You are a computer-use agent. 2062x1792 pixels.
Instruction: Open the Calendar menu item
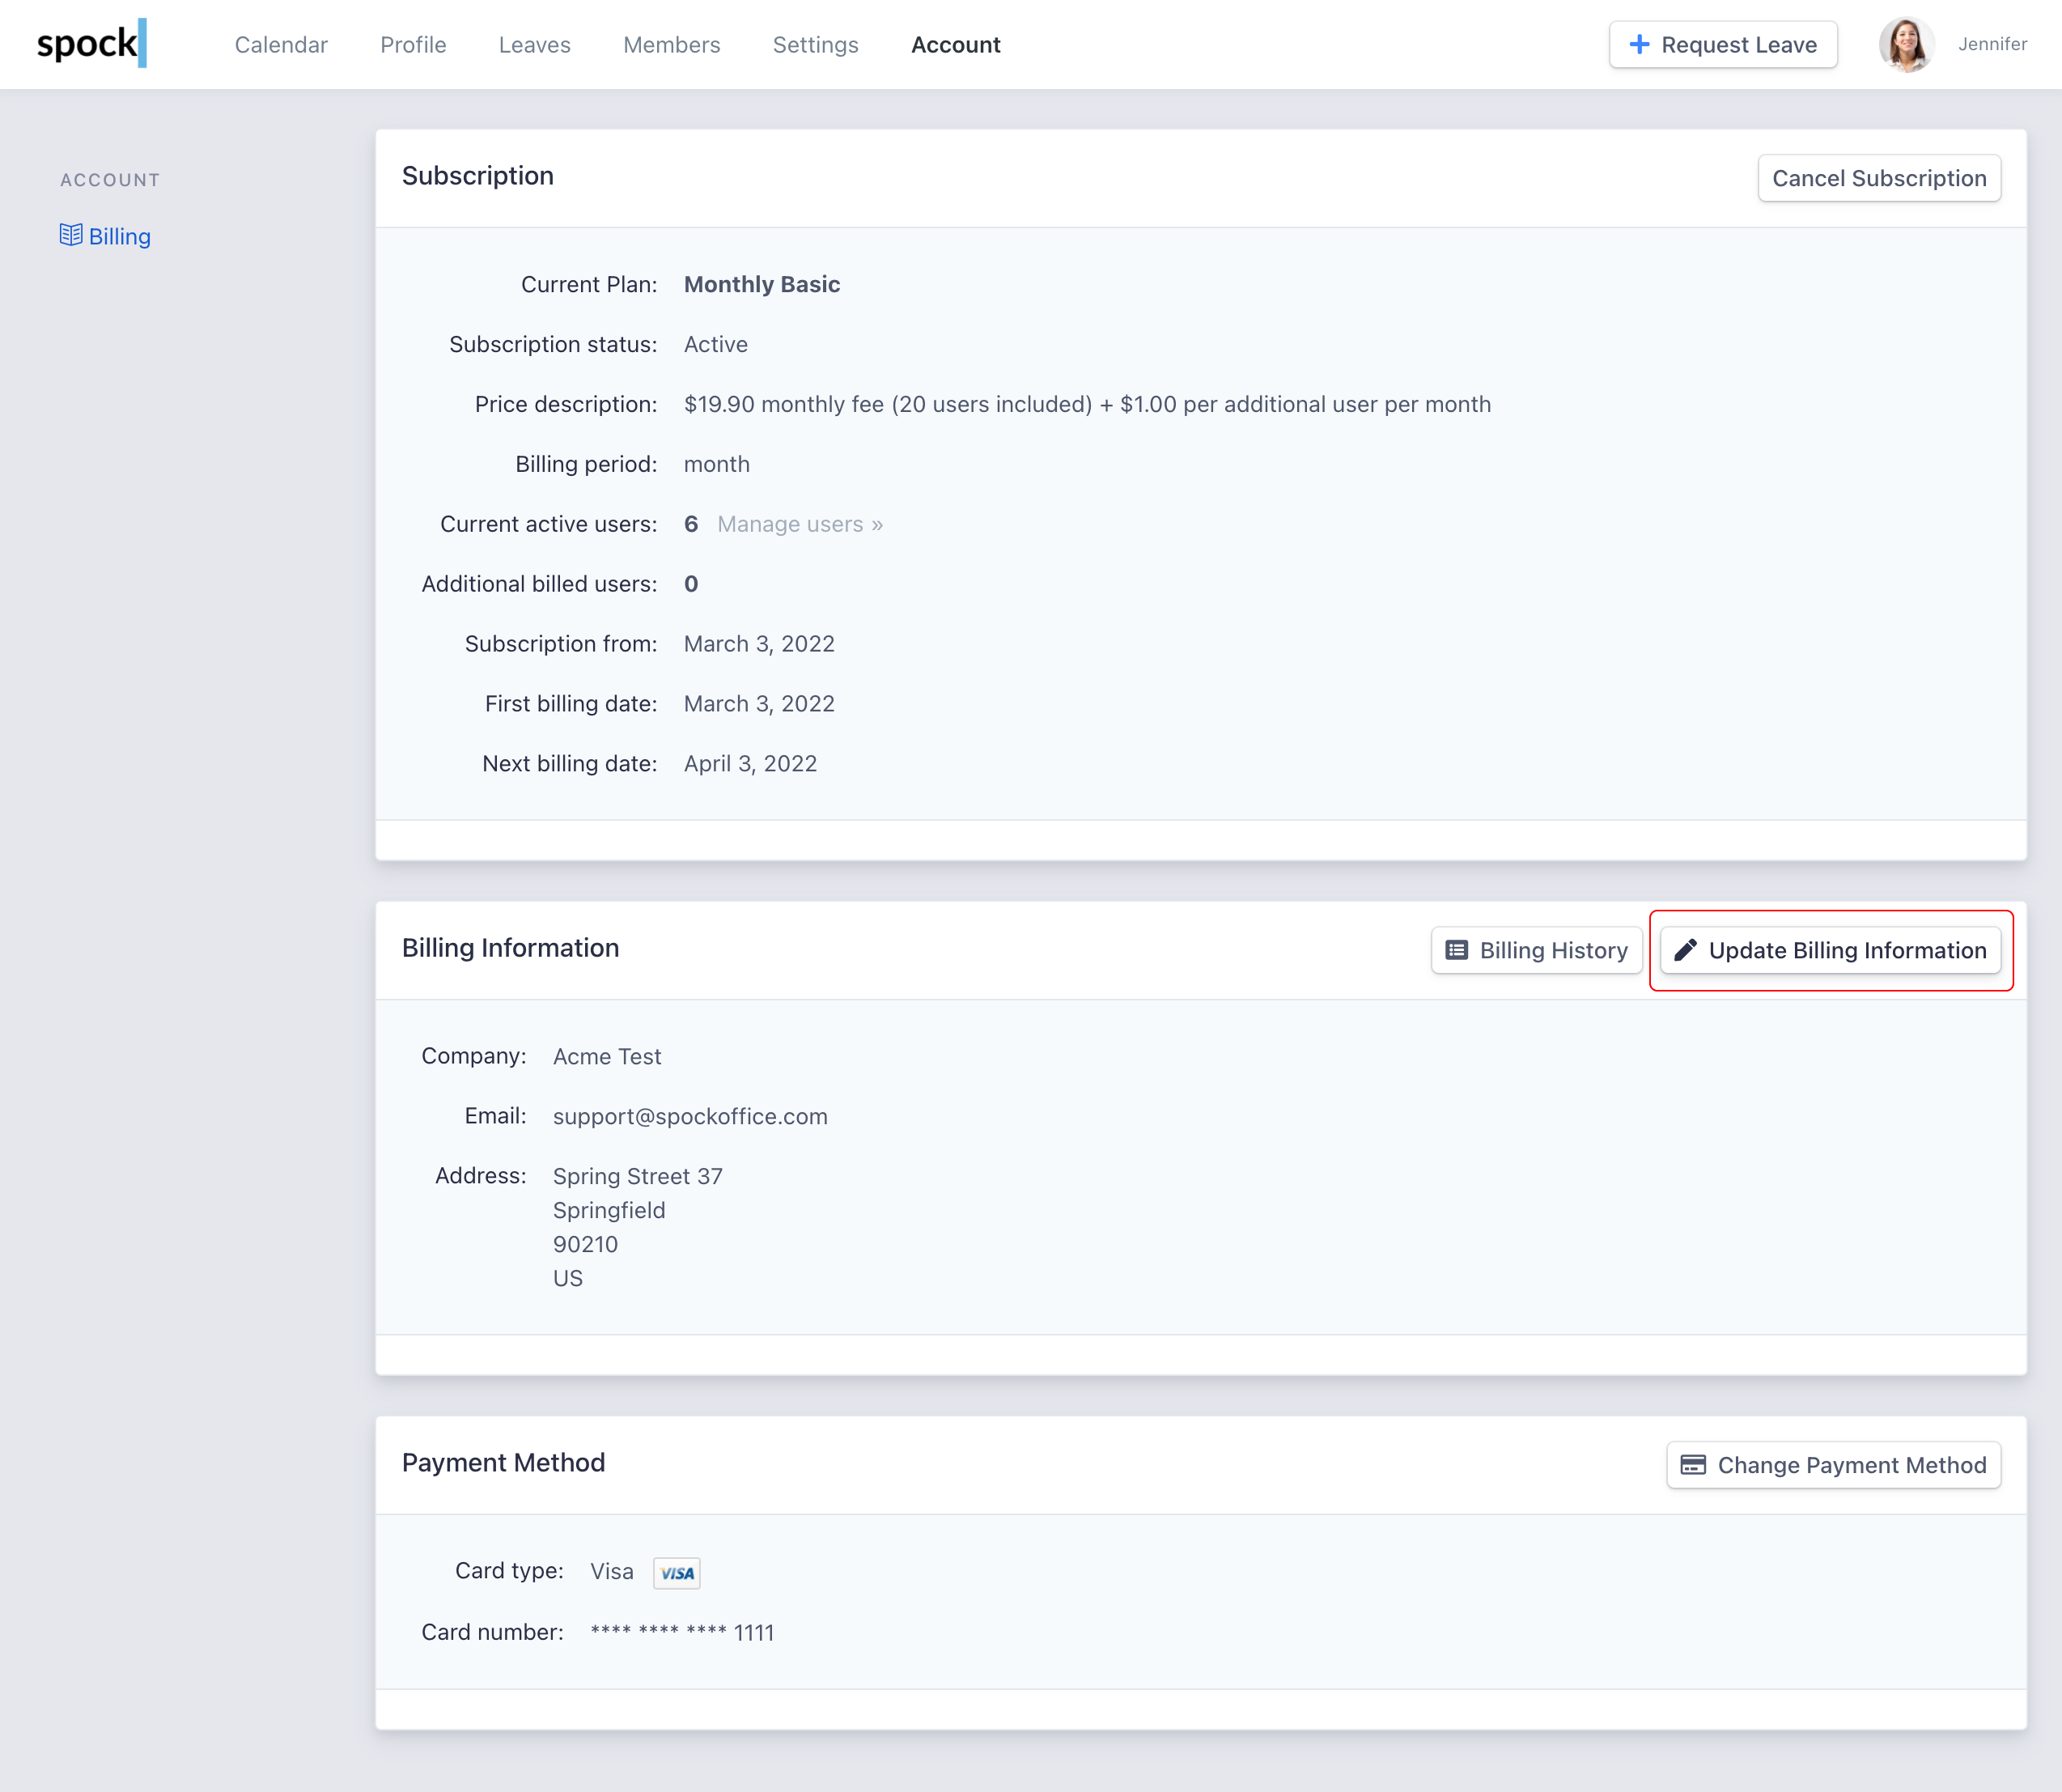[x=281, y=45]
